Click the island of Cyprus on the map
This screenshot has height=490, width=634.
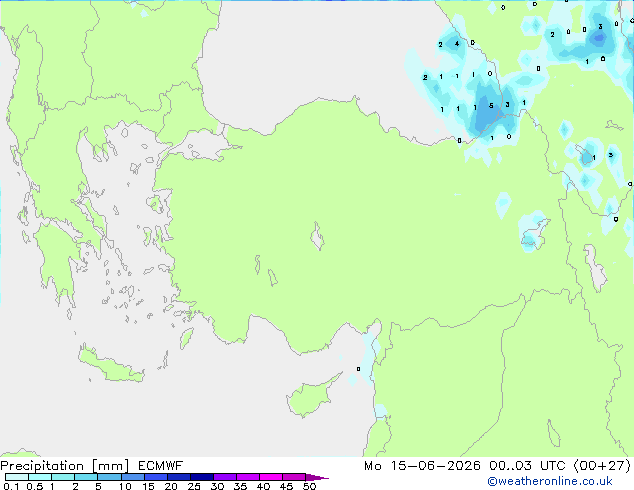[x=313, y=396]
